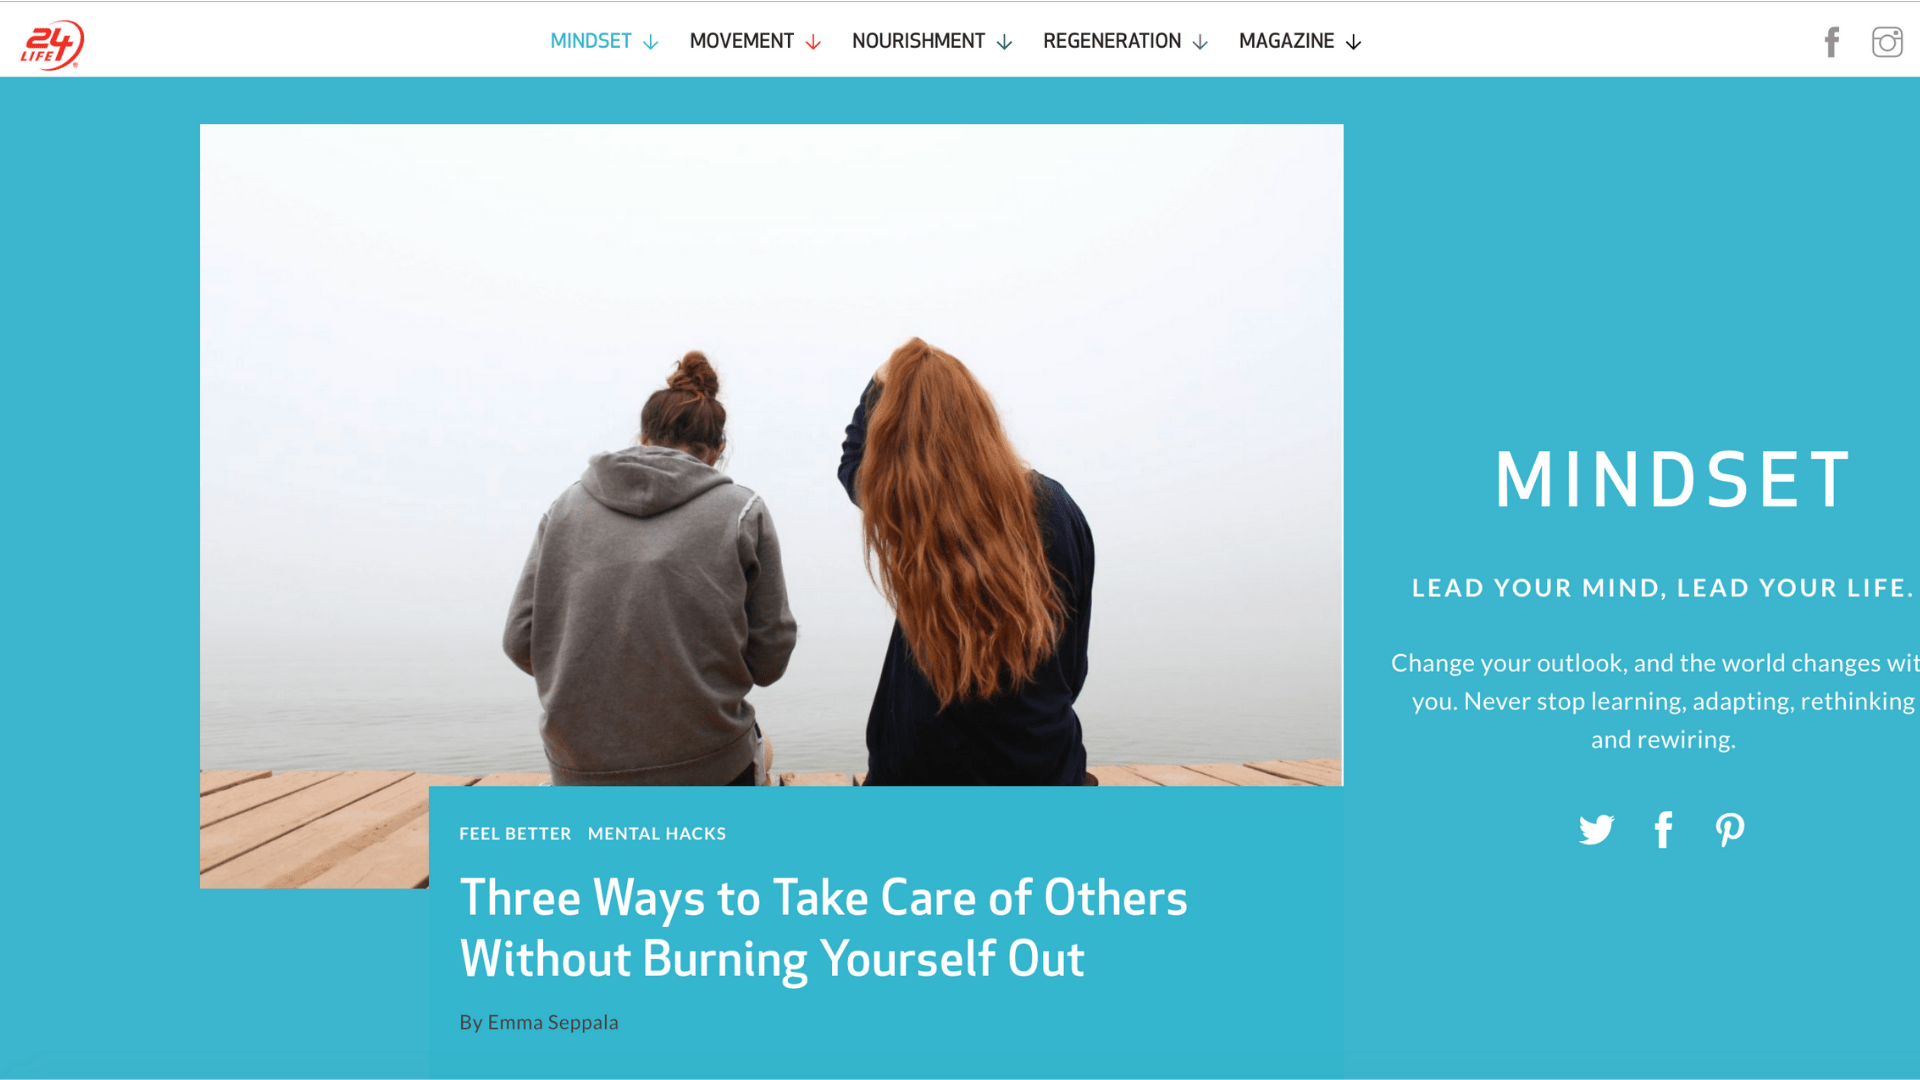1920x1080 pixels.
Task: Open the Movement menu item
Action: click(741, 41)
